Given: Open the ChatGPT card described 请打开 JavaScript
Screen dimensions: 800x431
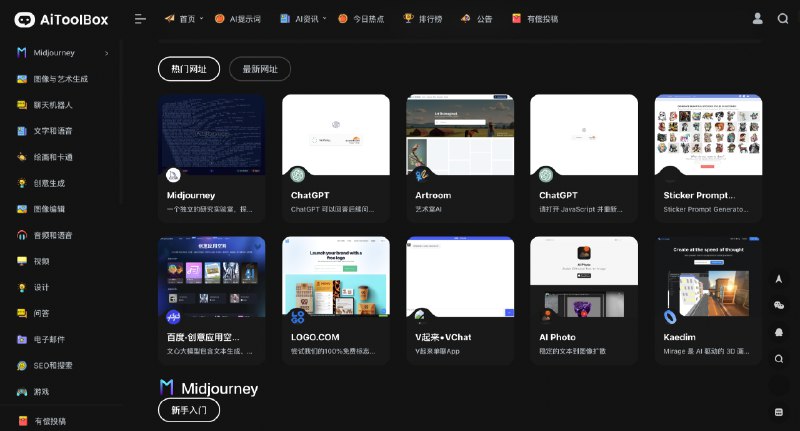Looking at the screenshot, I should click(x=584, y=158).
